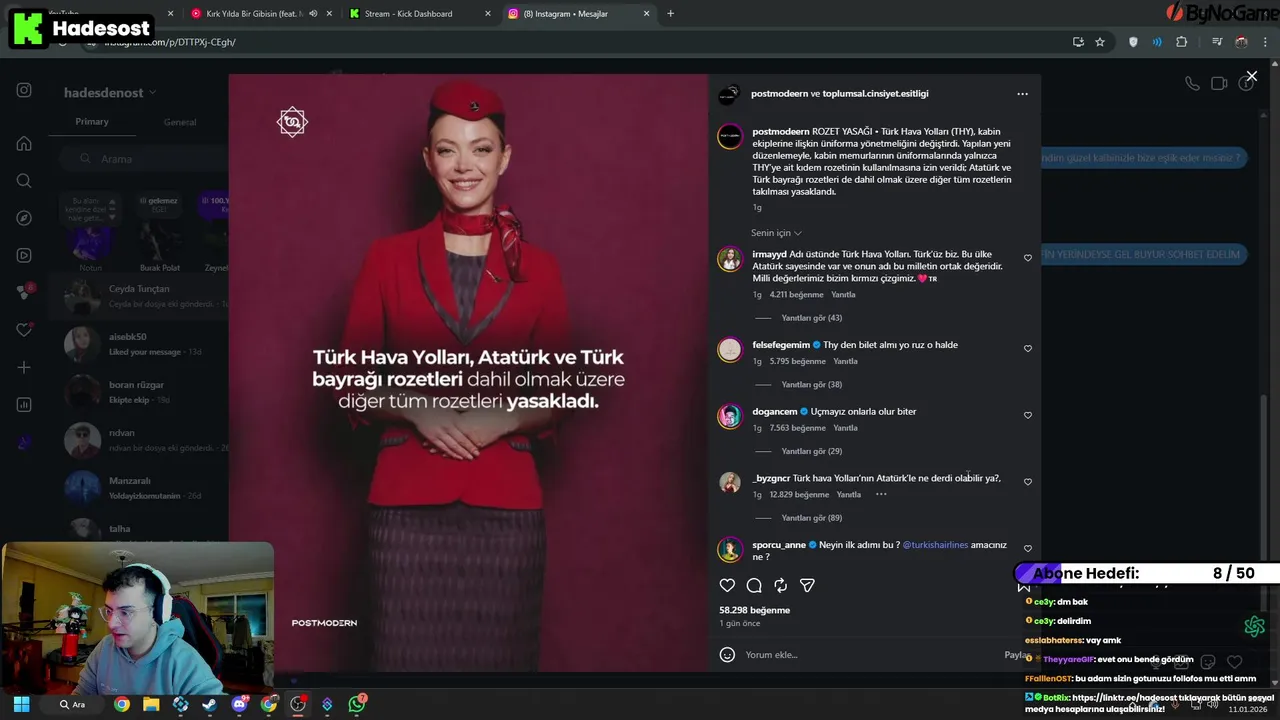Expand Yanıtları gör (43) replies

click(x=811, y=318)
